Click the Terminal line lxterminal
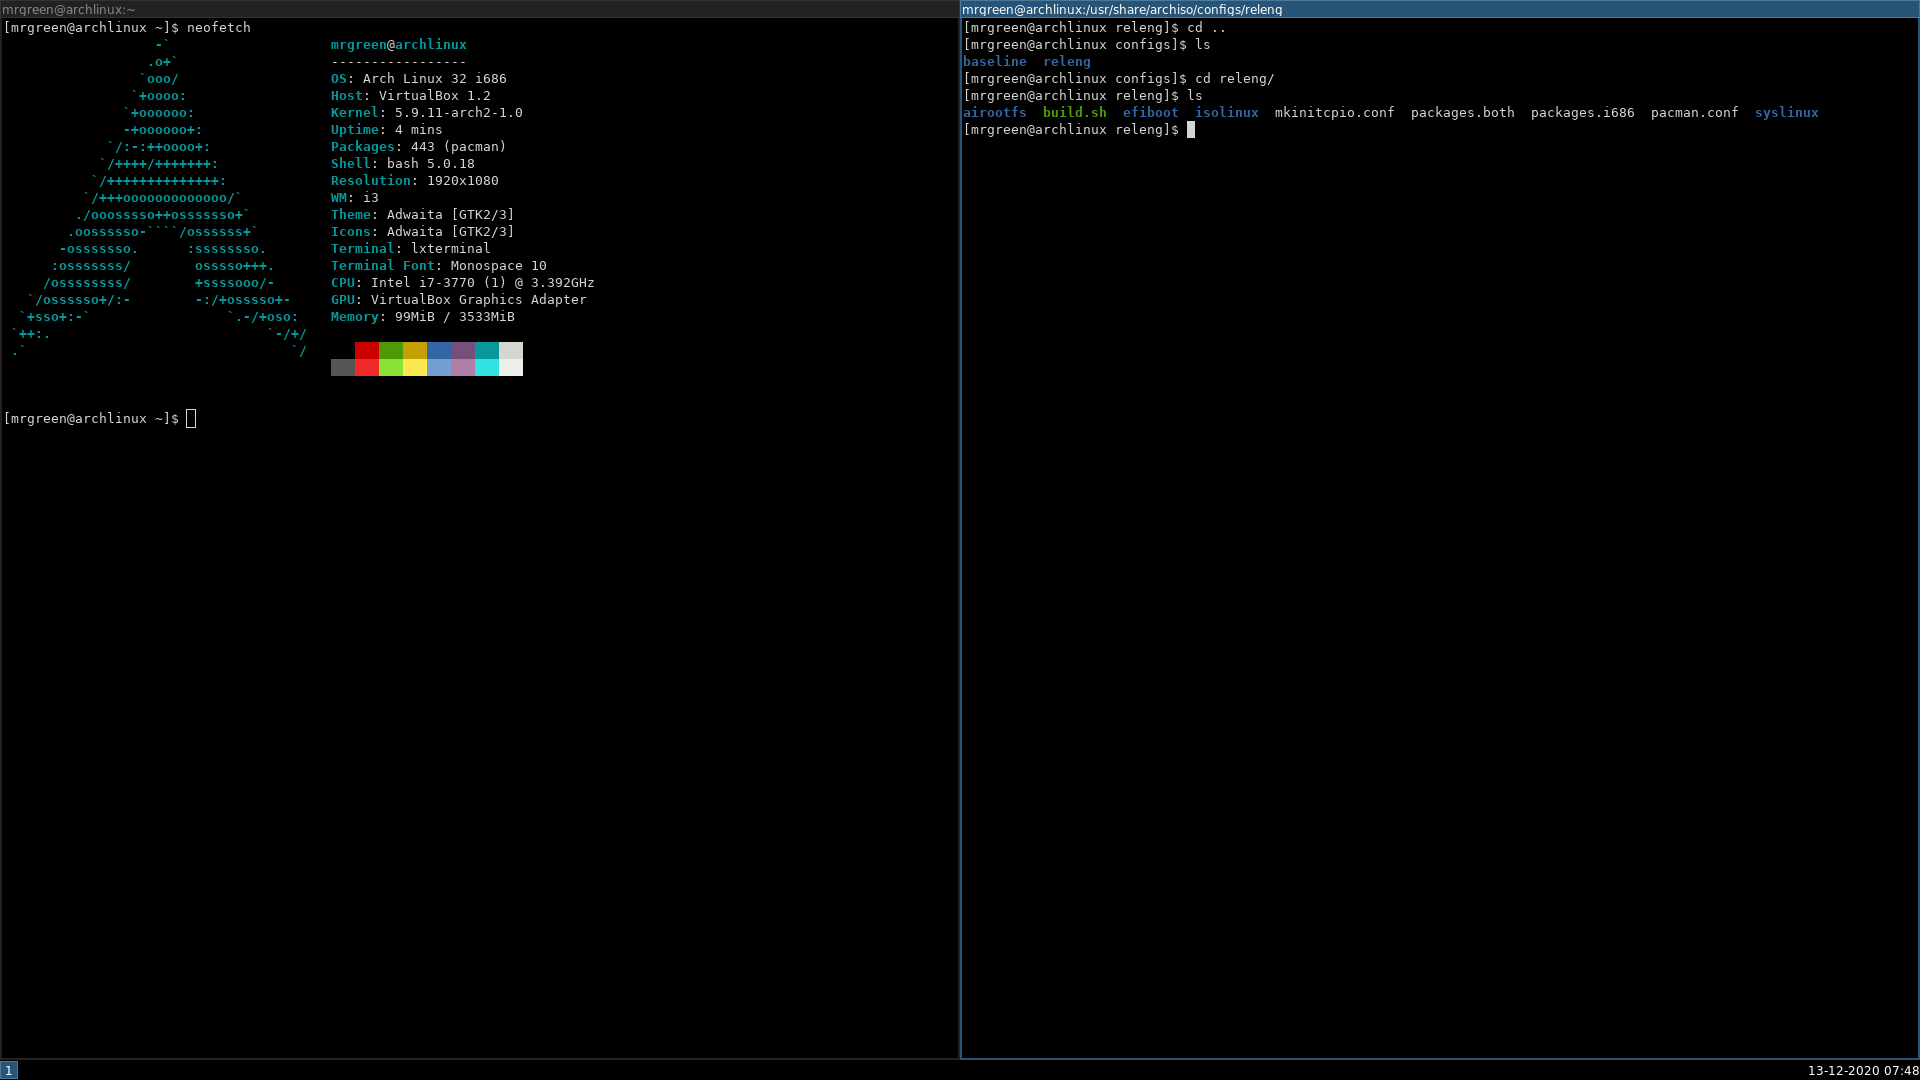This screenshot has width=1920, height=1080. tap(411, 249)
